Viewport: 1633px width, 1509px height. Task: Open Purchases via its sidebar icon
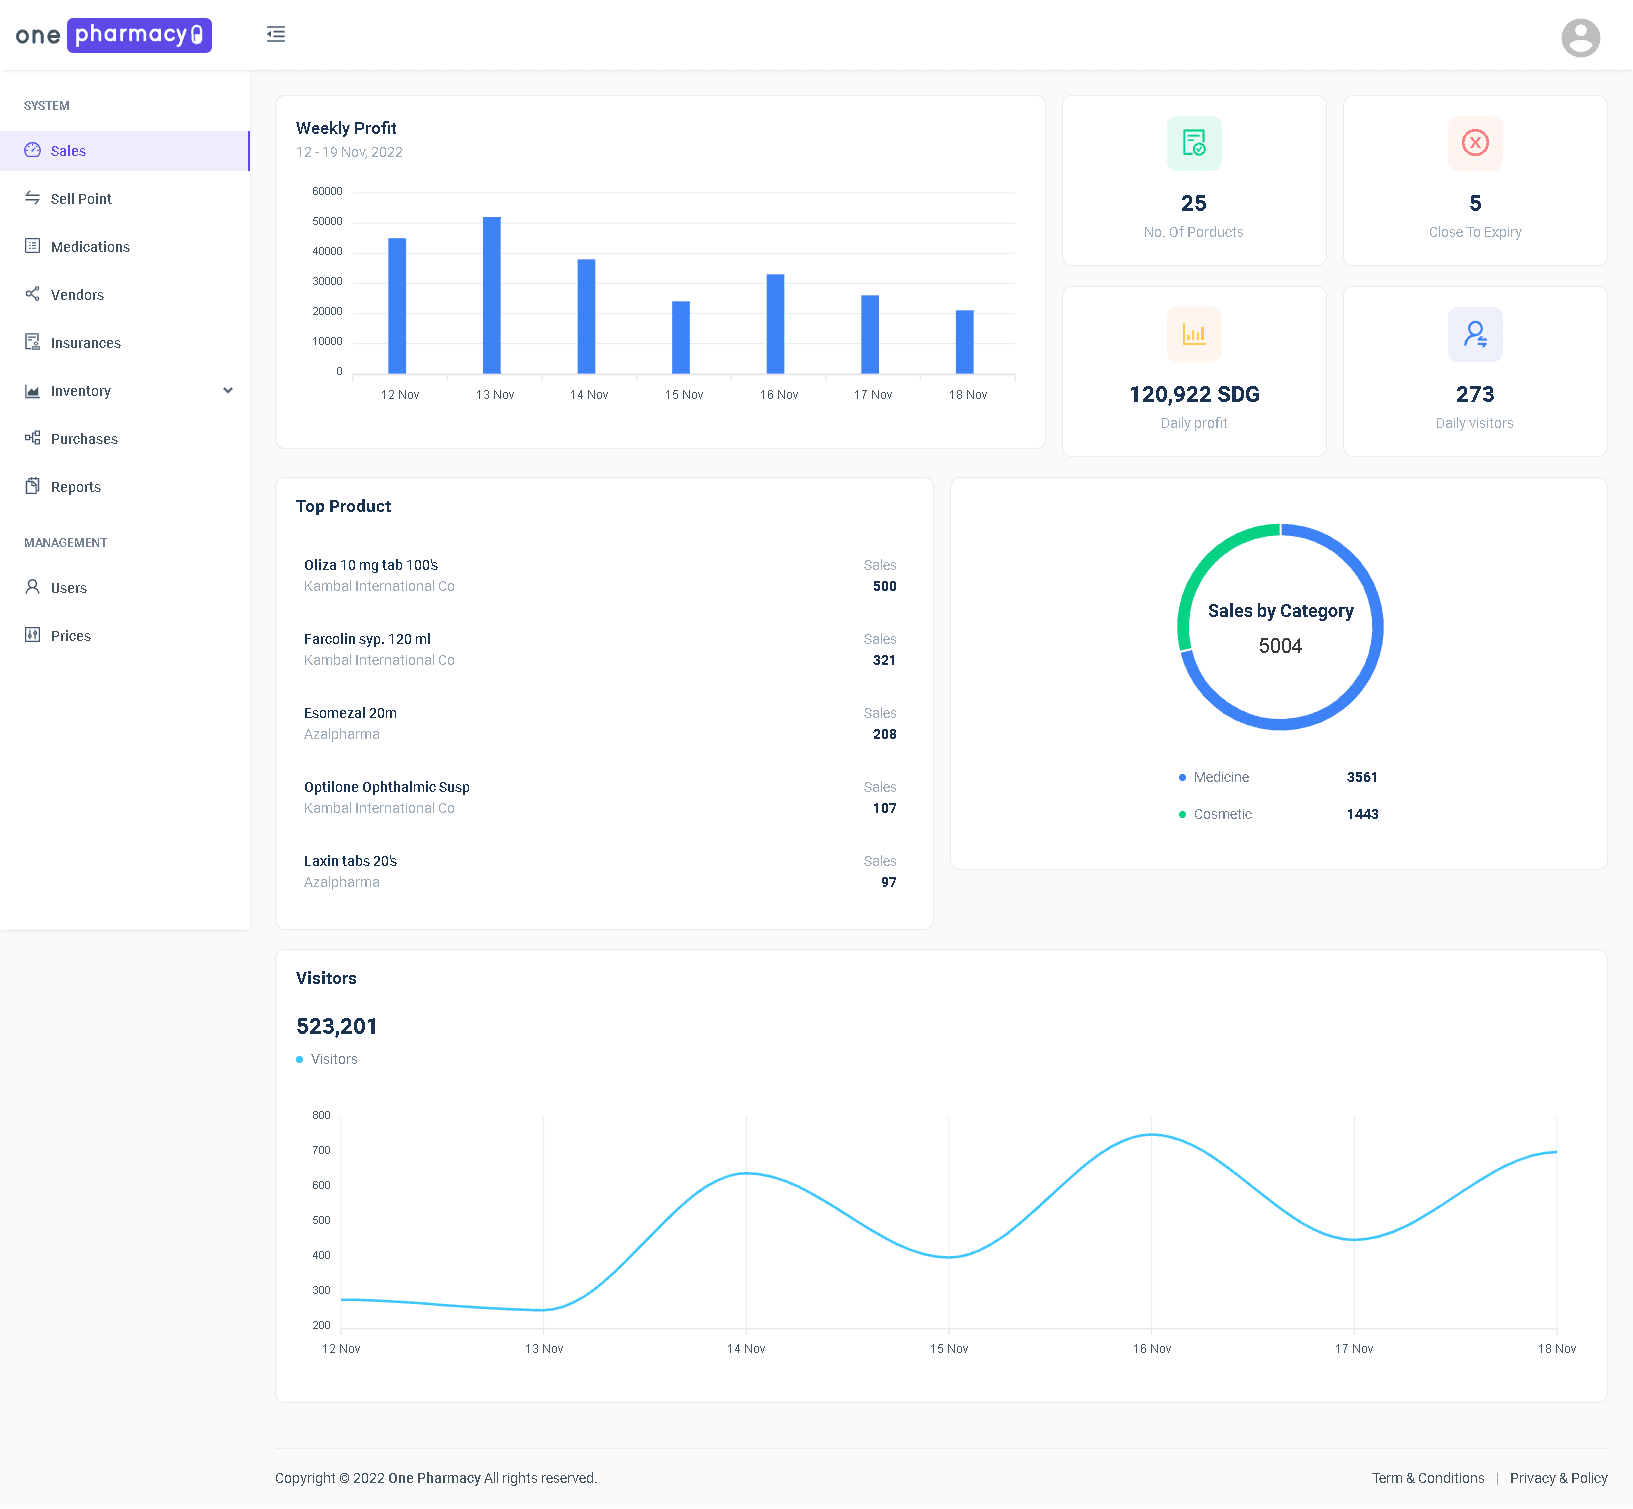coord(33,438)
